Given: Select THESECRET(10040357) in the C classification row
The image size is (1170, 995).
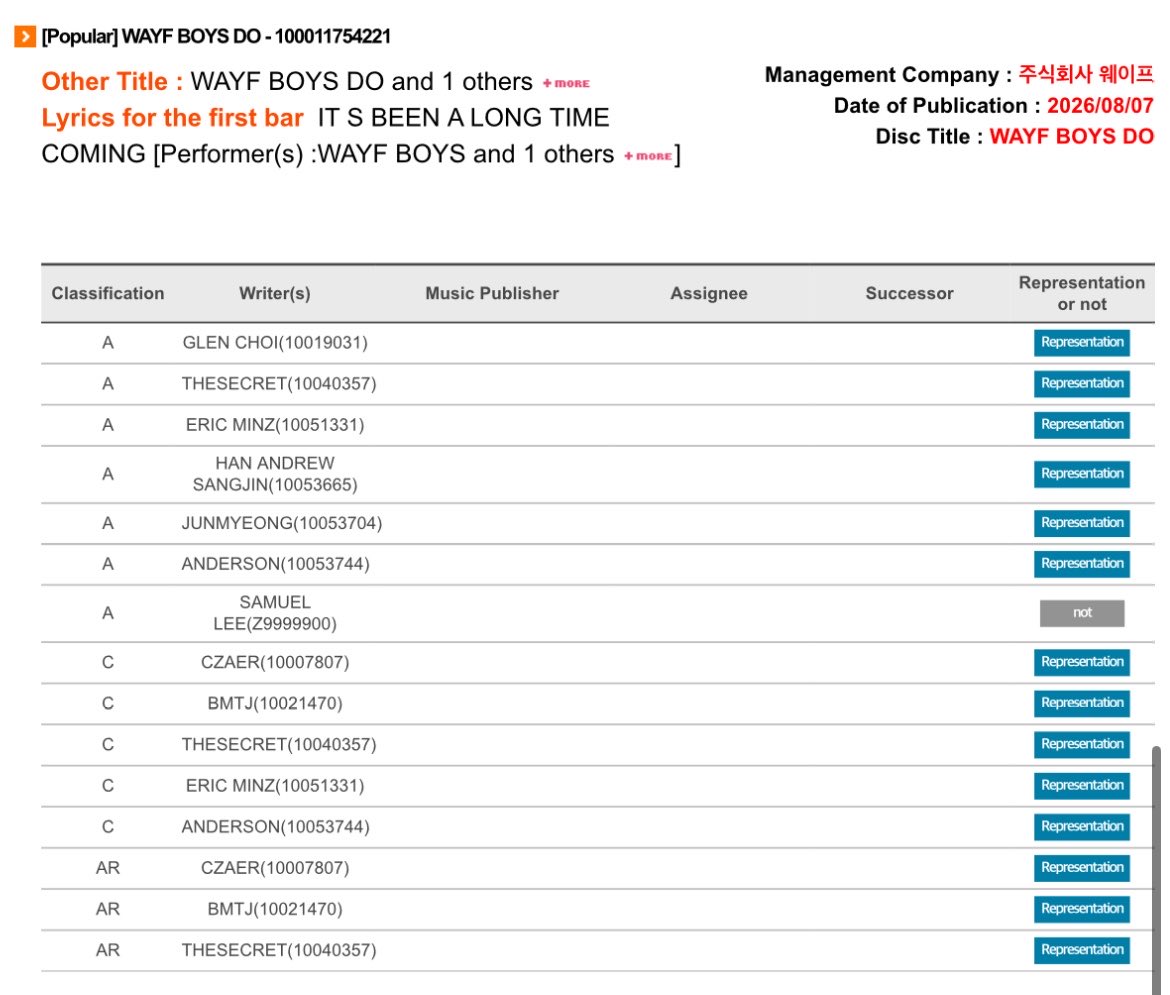Looking at the screenshot, I should pyautogui.click(x=278, y=744).
